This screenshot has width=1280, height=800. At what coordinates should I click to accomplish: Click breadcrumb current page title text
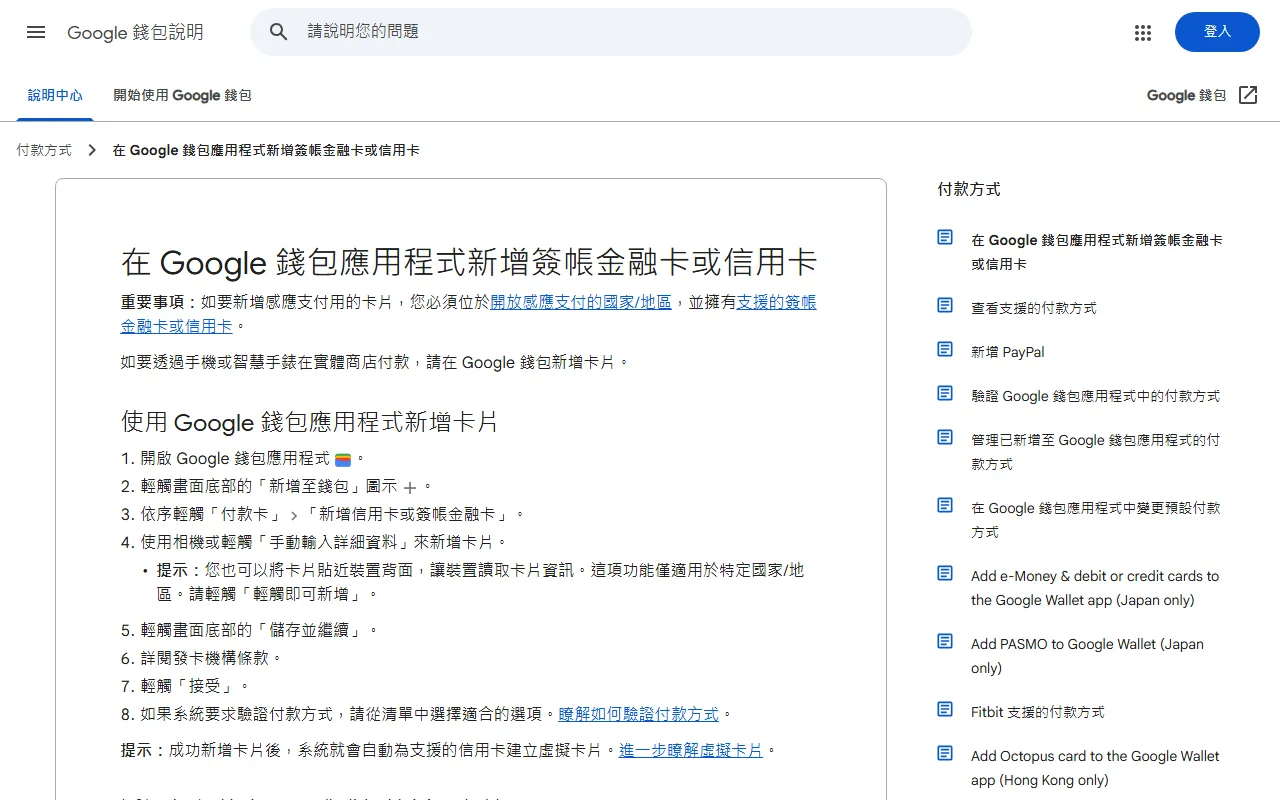point(266,150)
